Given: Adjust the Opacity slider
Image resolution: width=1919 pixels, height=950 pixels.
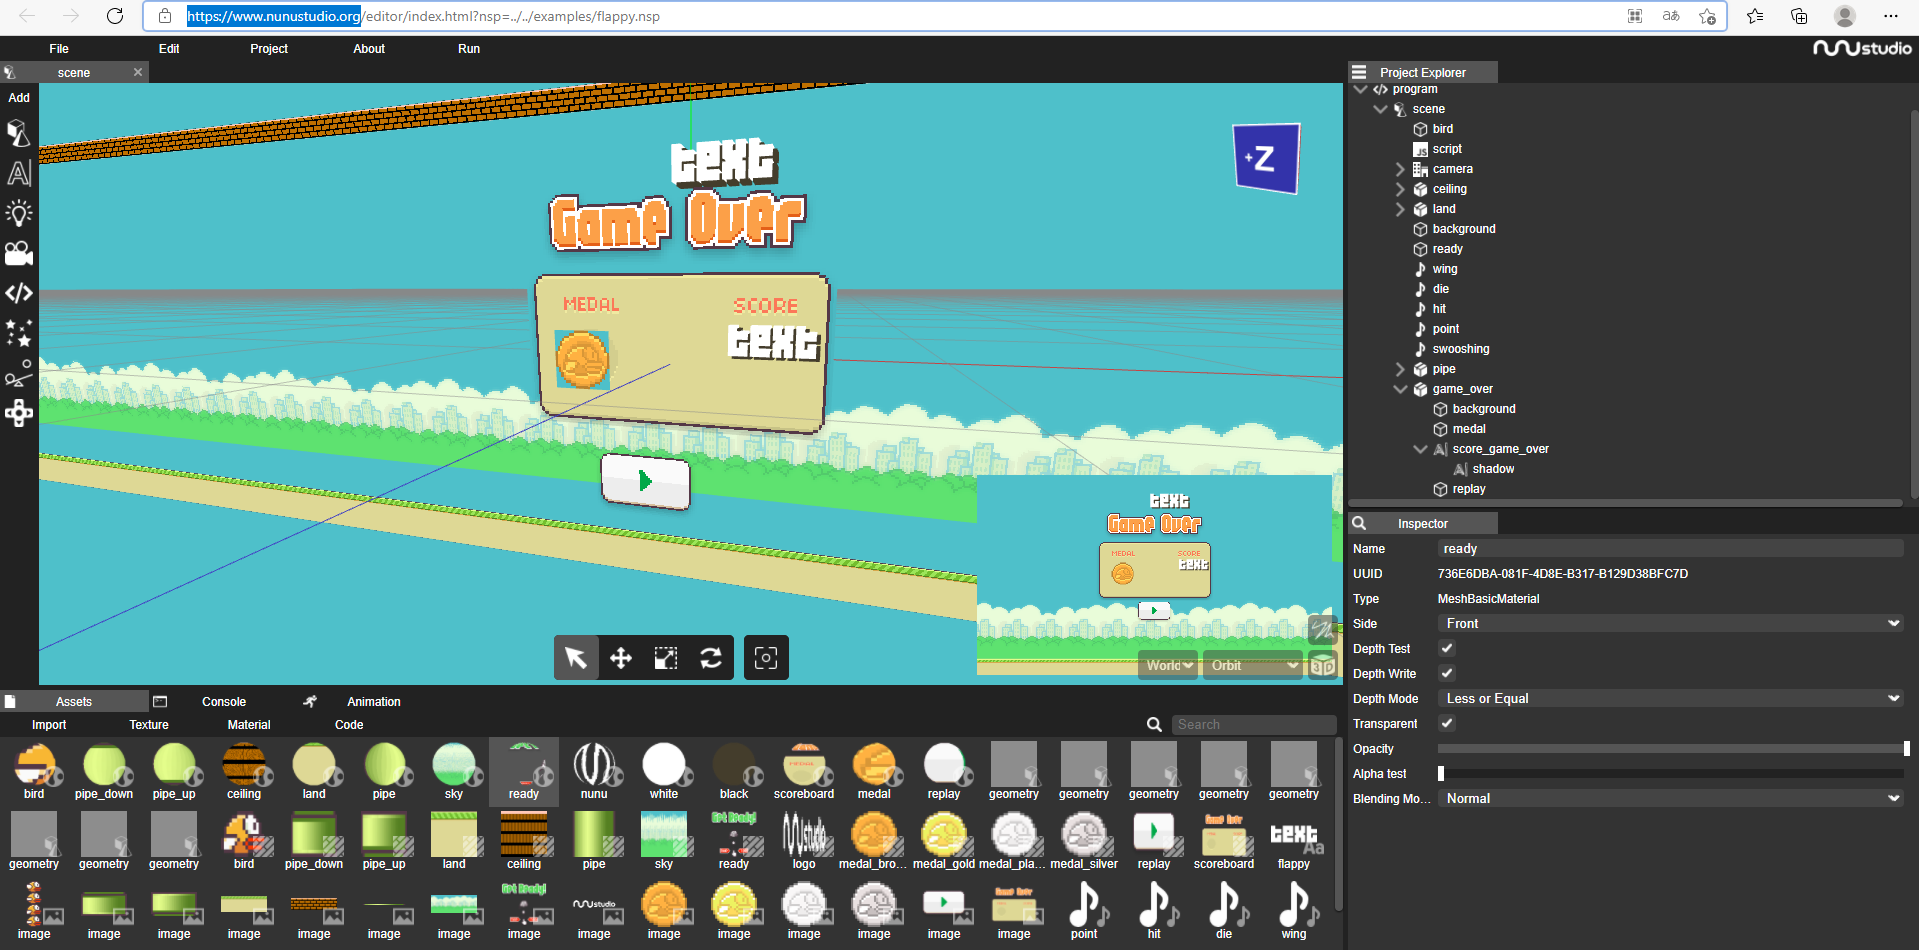Looking at the screenshot, I should (1673, 749).
